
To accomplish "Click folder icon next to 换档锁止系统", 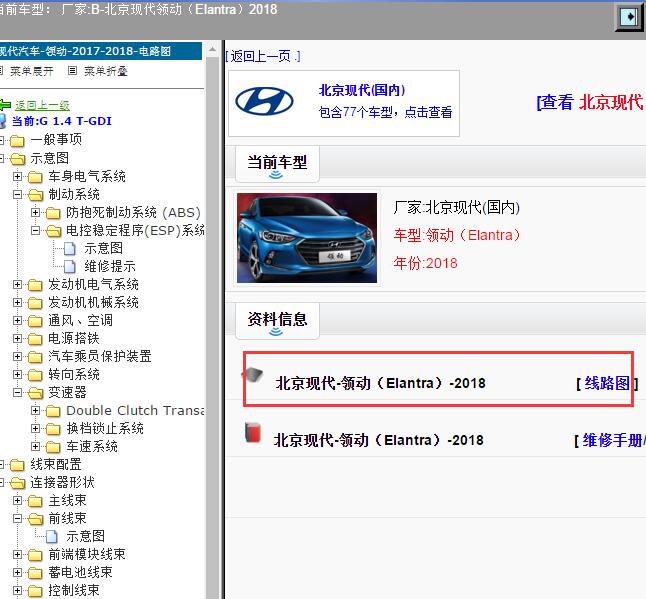I will click(x=54, y=429).
